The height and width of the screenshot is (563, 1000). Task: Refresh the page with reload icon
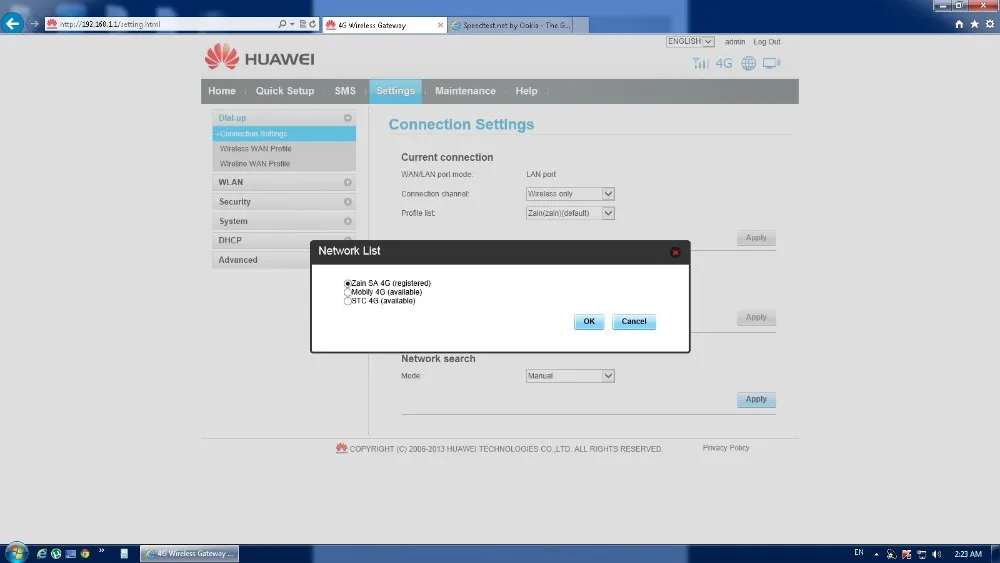pyautogui.click(x=312, y=24)
